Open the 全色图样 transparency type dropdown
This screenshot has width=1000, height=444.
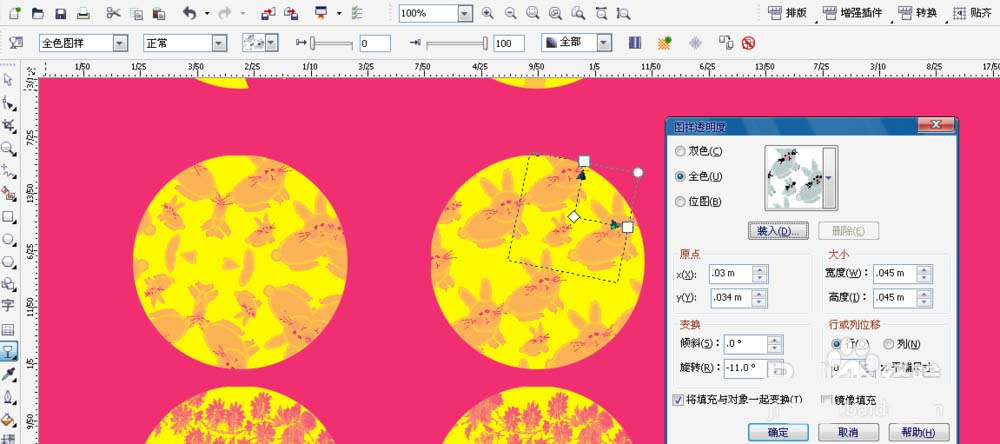tap(120, 43)
